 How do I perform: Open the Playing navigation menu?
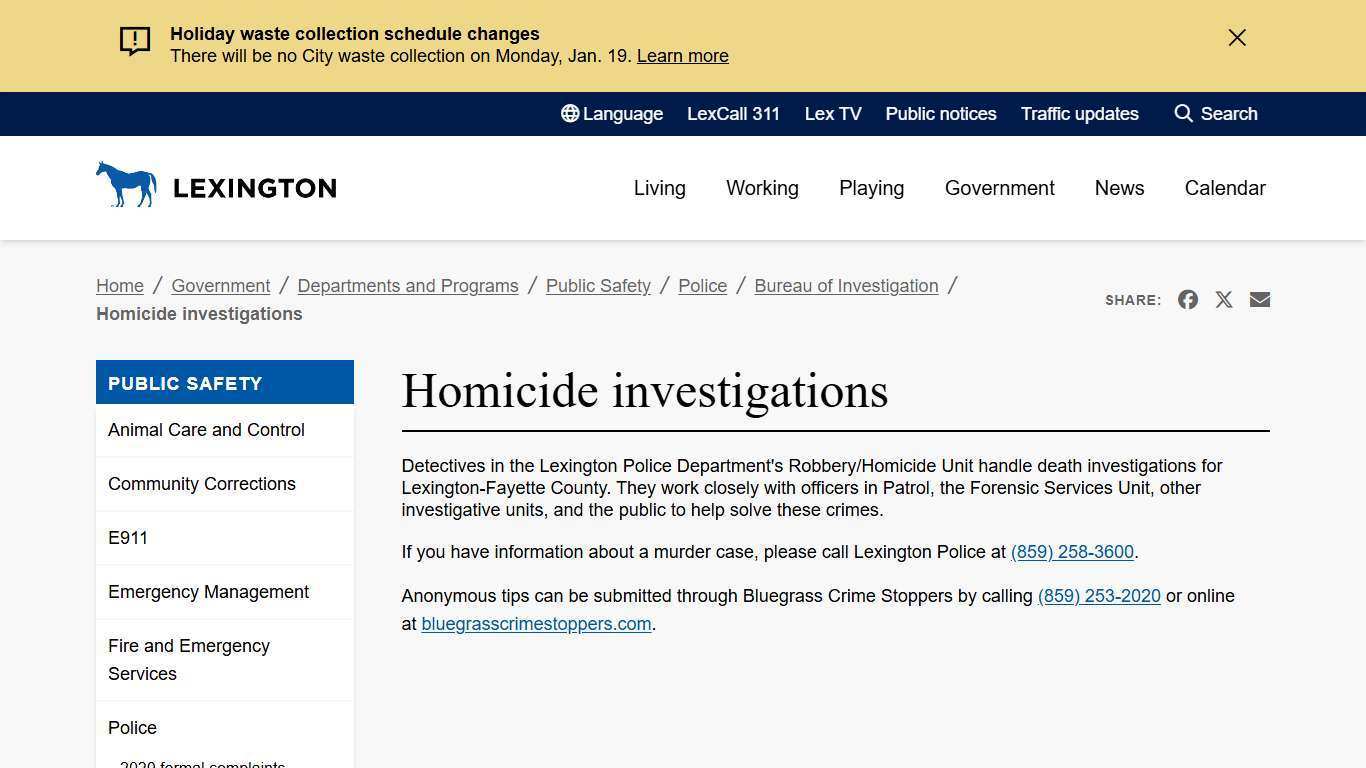tap(871, 188)
